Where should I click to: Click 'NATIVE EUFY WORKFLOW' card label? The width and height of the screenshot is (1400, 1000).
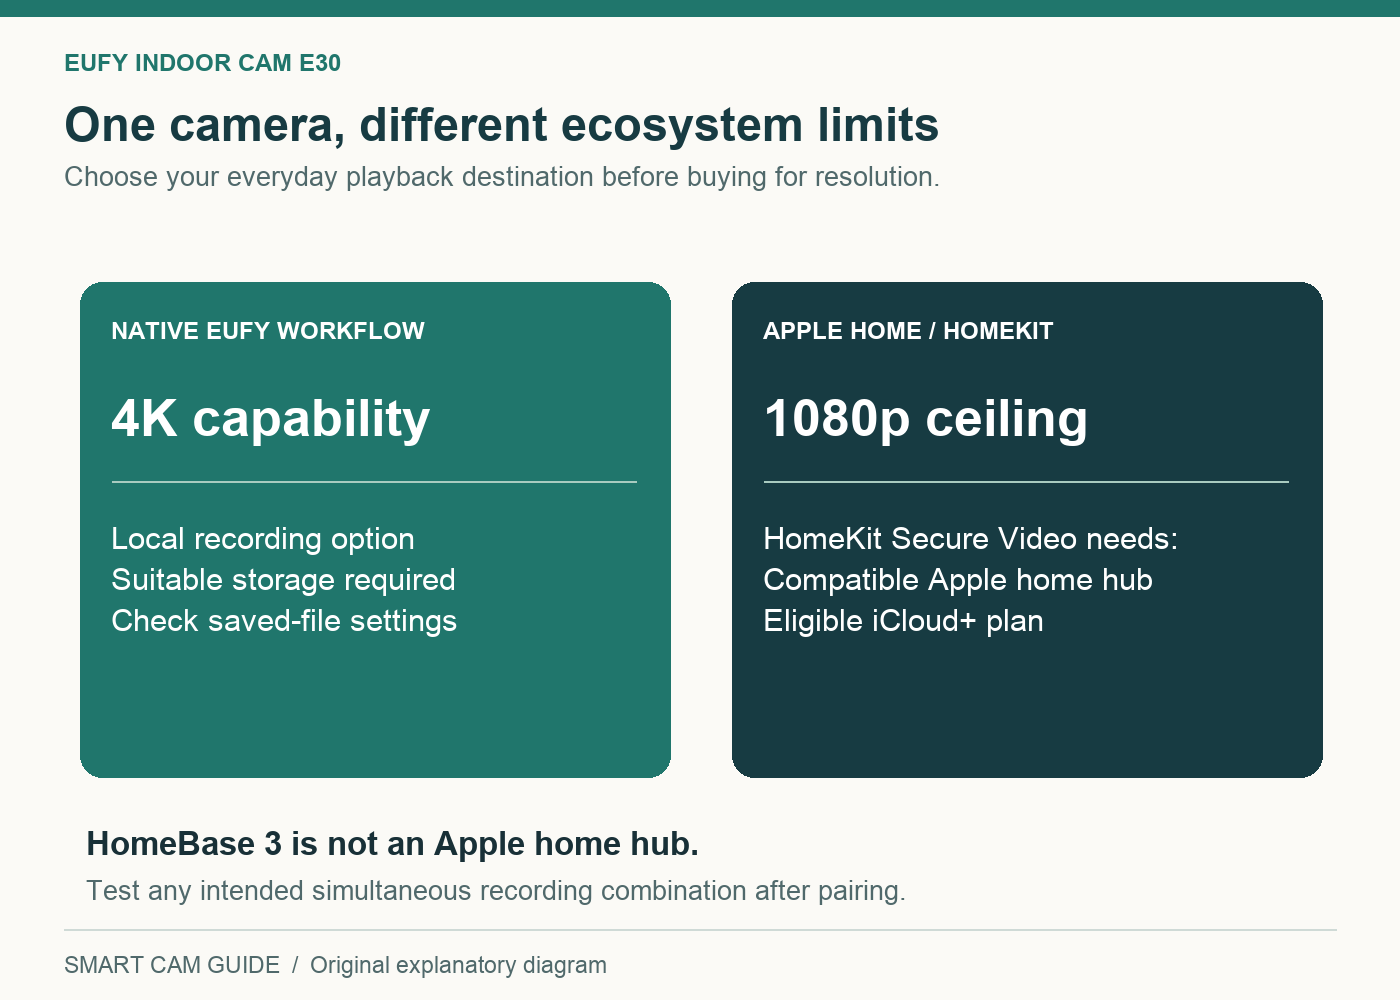[x=268, y=331]
